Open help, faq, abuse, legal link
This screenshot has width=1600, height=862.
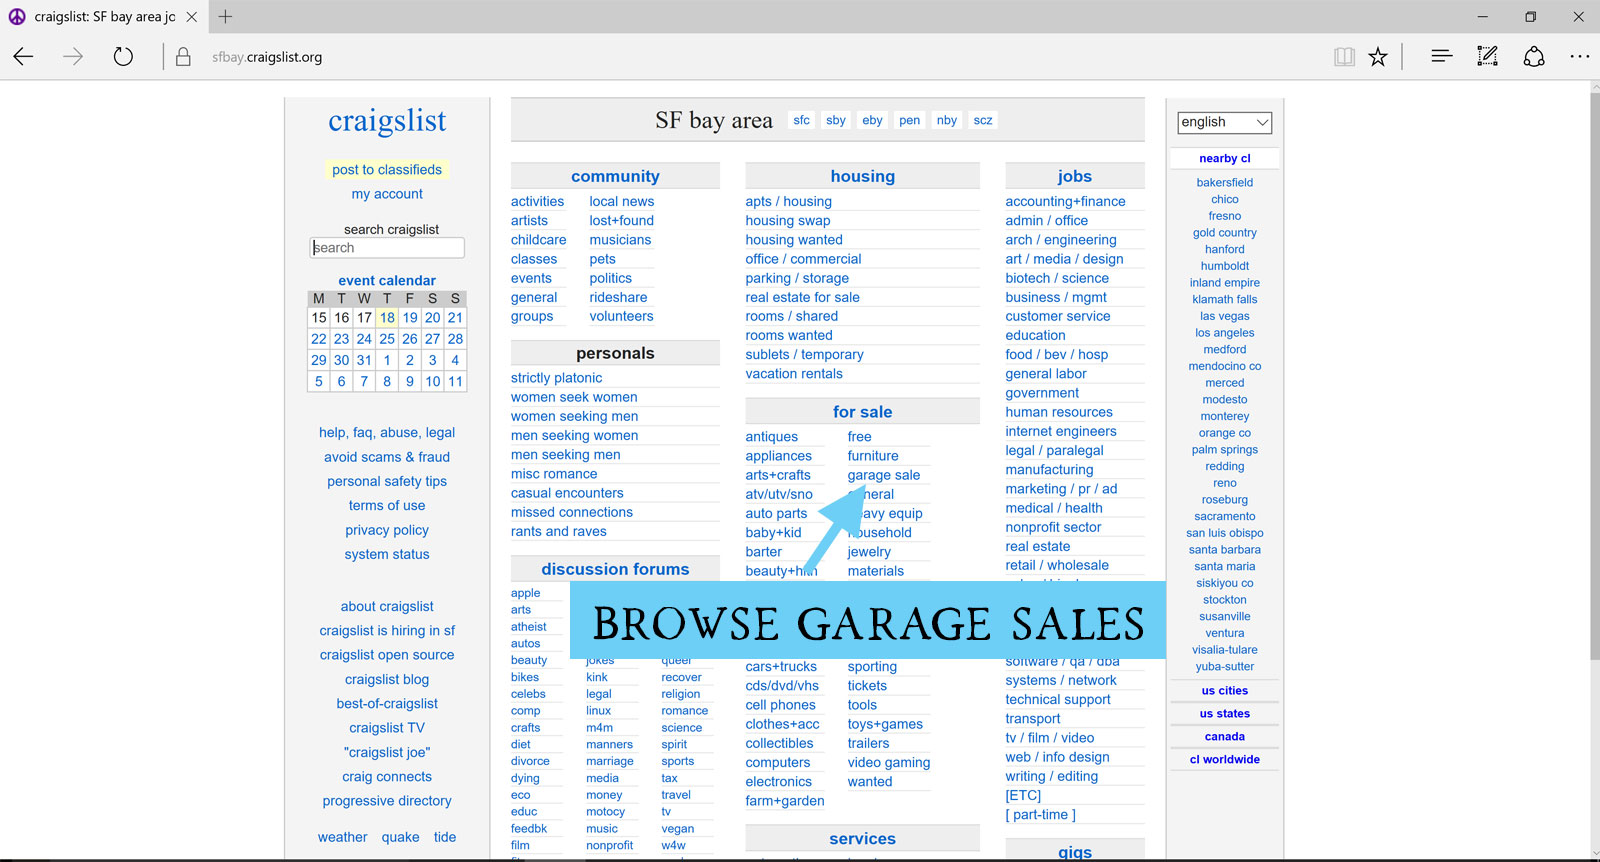click(x=387, y=433)
